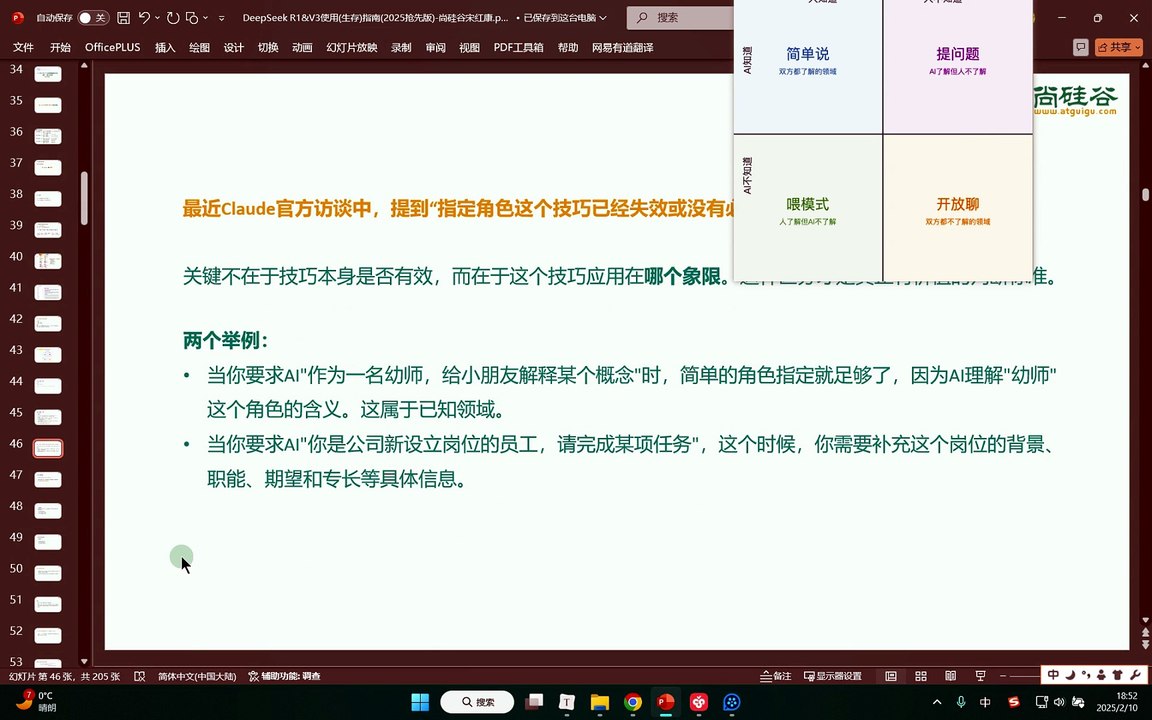
Task: Open the Windows Start menu
Action: click(x=420, y=702)
